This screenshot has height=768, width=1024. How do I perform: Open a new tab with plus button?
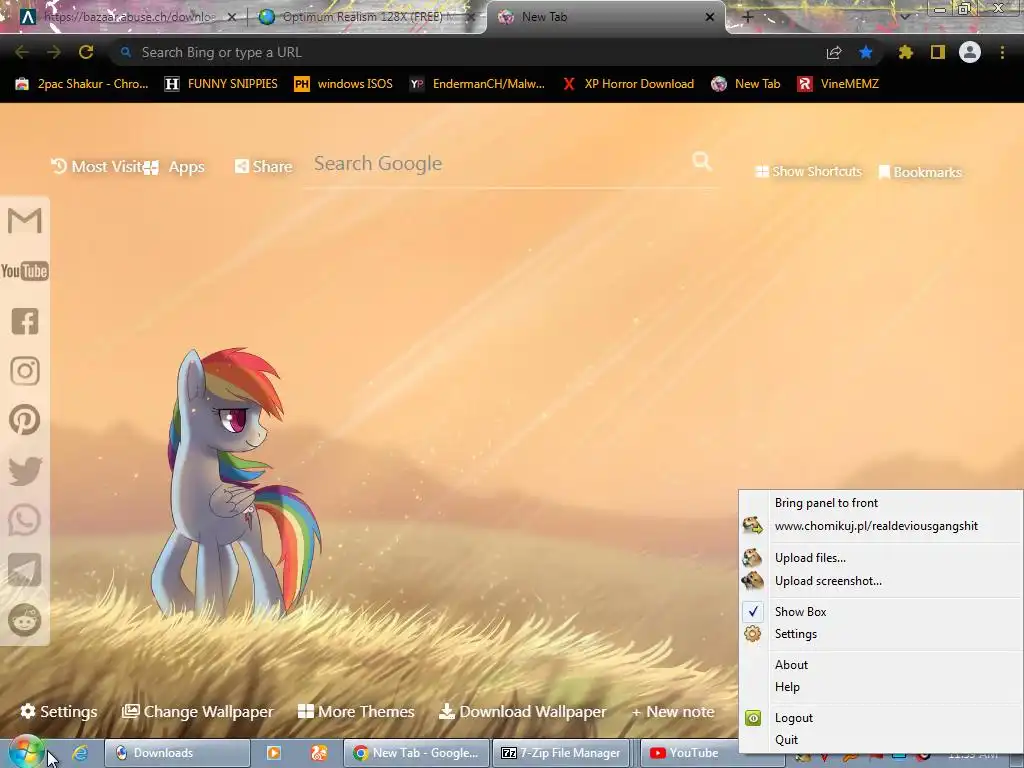pyautogui.click(x=748, y=17)
